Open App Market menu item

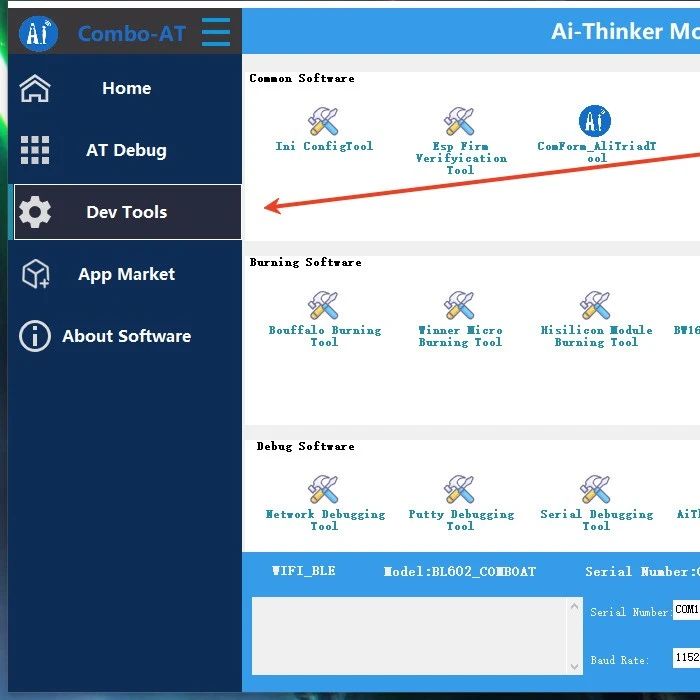125,274
